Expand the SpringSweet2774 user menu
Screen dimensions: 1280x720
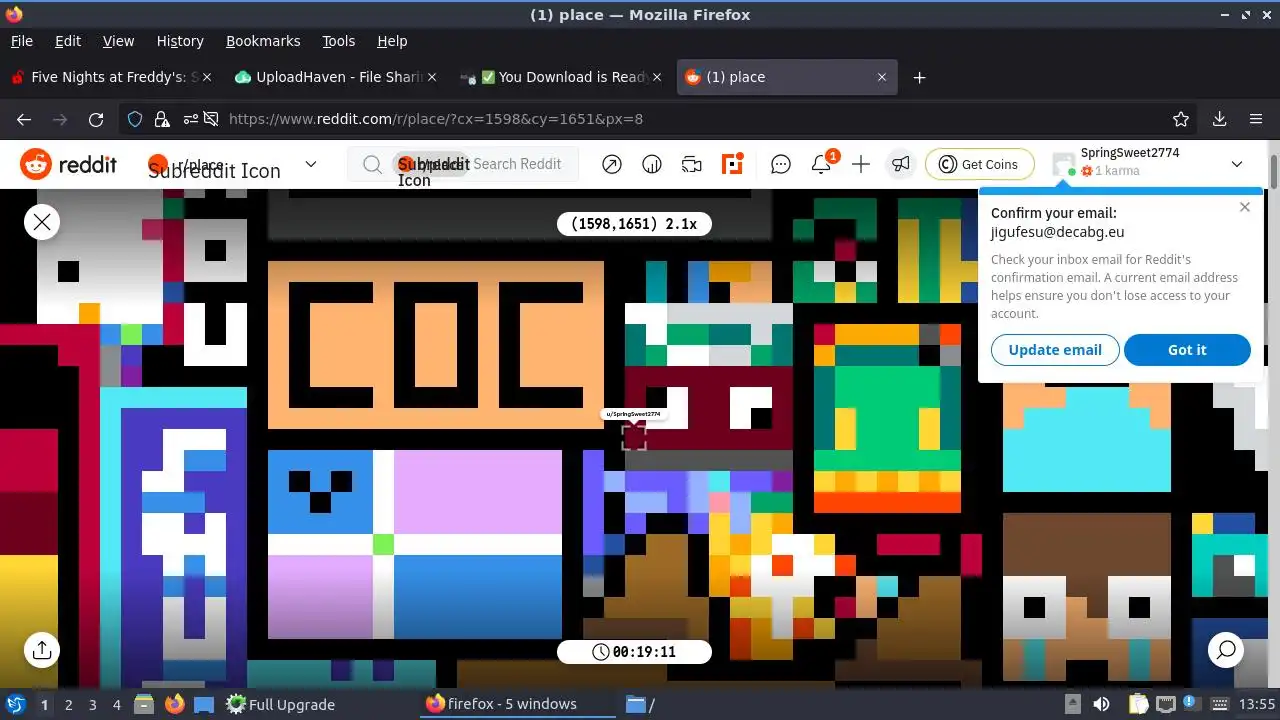(x=1237, y=164)
